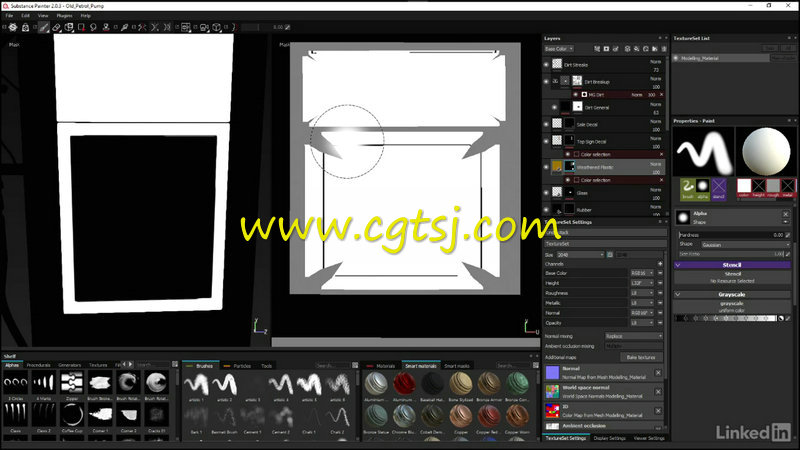
Task: Select the Eraser tool in the toolbar
Action: click(57, 27)
